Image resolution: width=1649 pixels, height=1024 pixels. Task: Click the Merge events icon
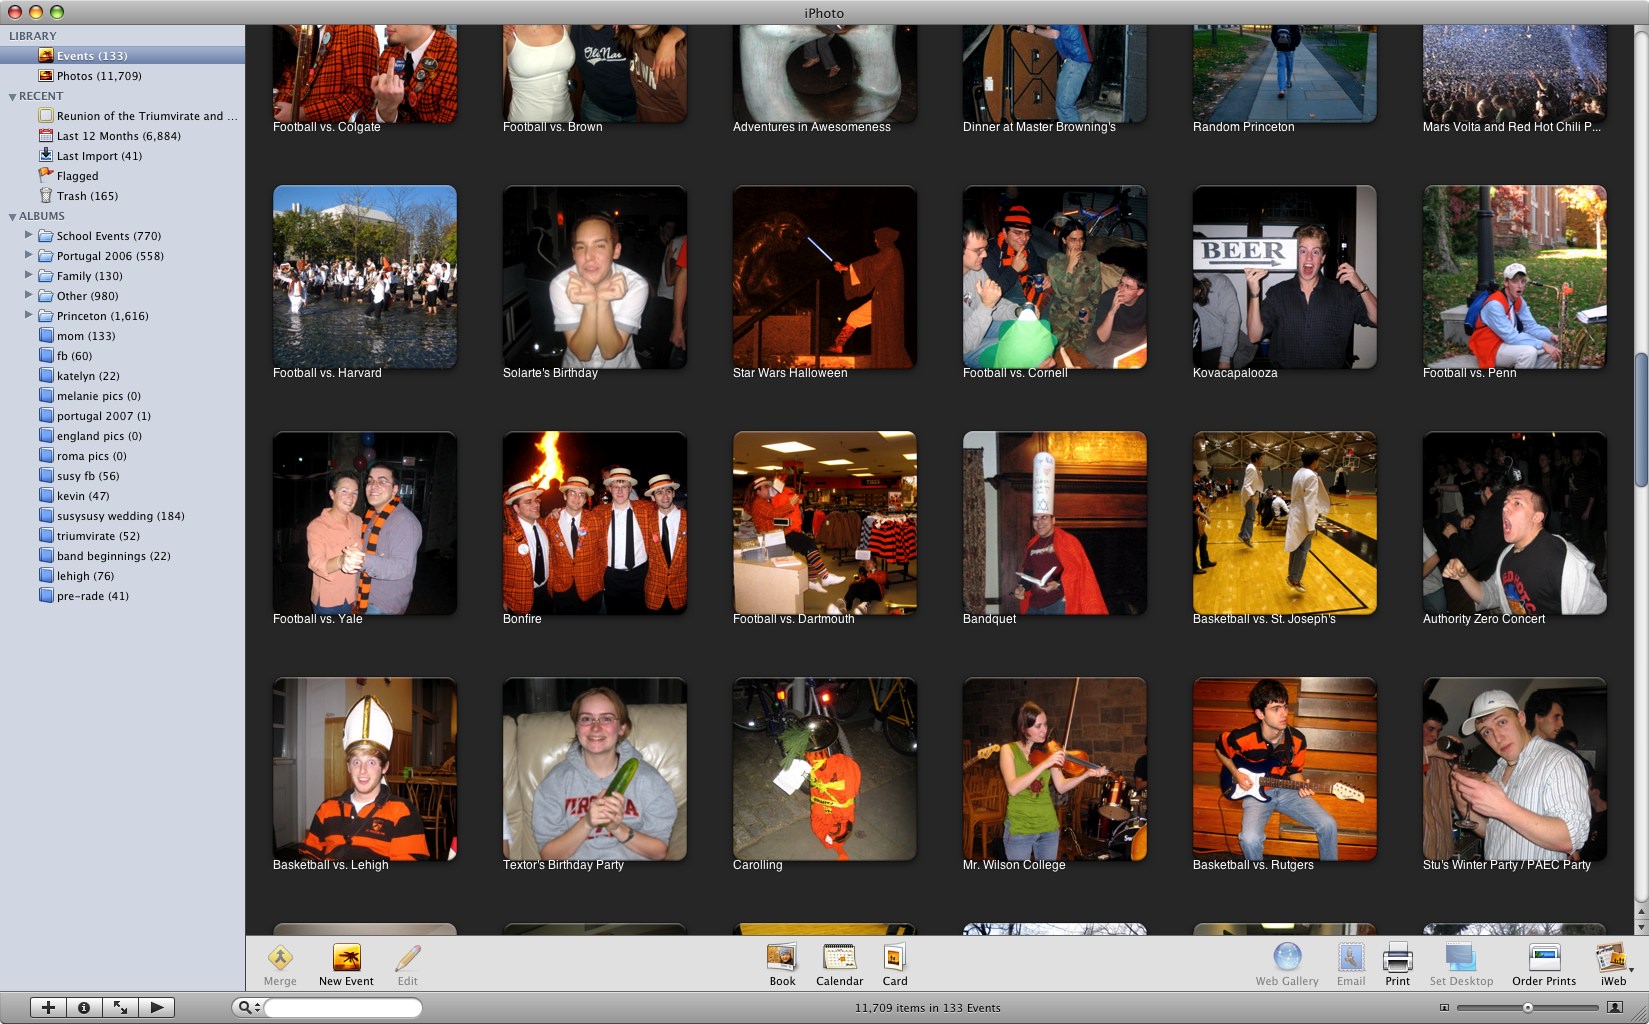[x=280, y=958]
